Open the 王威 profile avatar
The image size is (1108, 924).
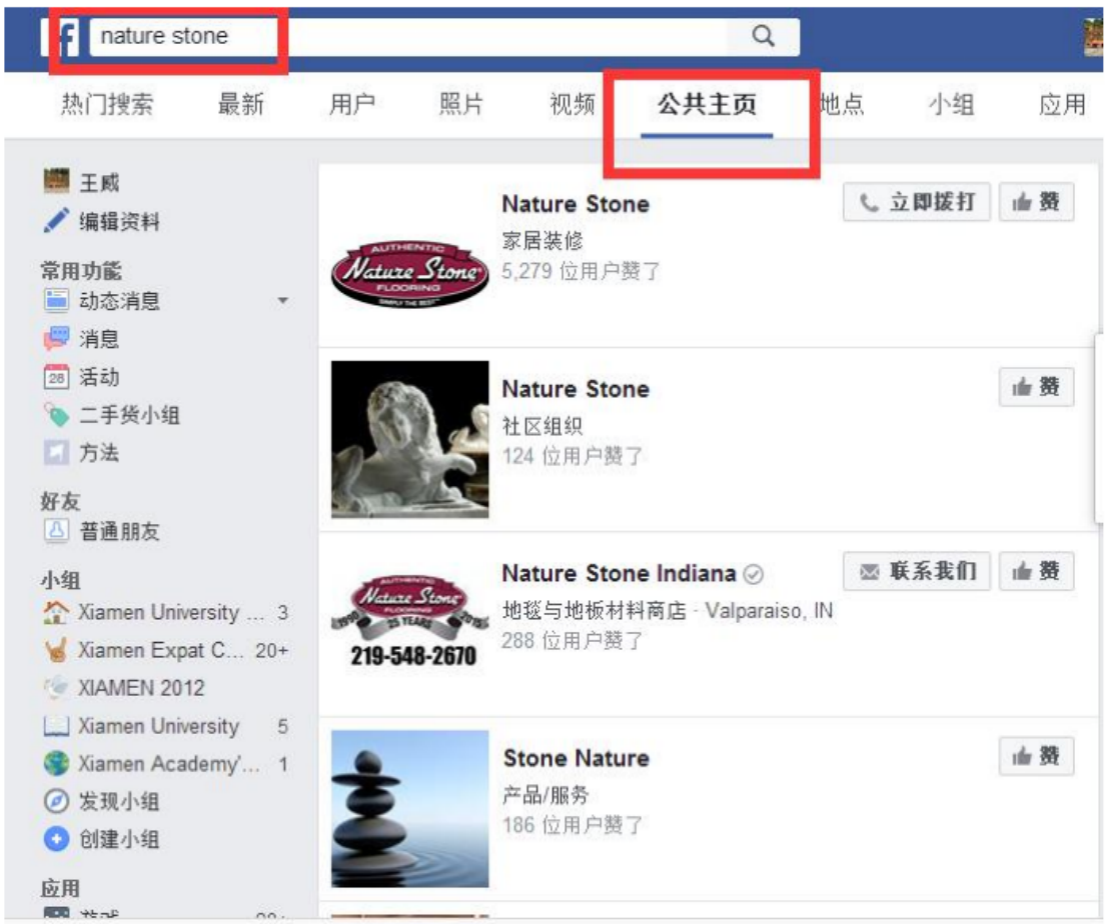(57, 181)
